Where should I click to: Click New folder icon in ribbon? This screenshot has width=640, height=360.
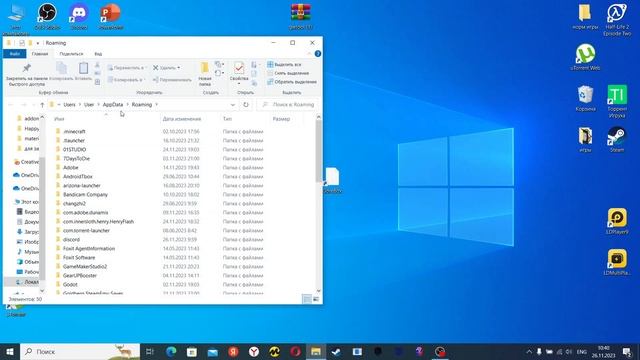pyautogui.click(x=204, y=74)
